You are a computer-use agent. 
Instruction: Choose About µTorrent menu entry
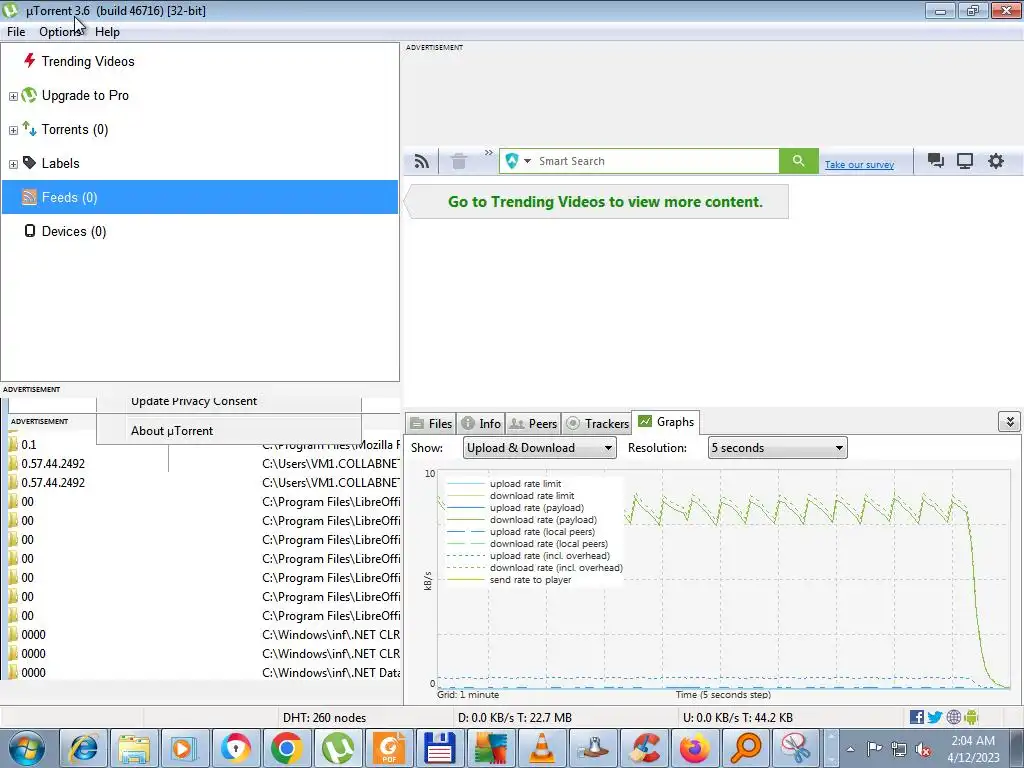pos(229,431)
